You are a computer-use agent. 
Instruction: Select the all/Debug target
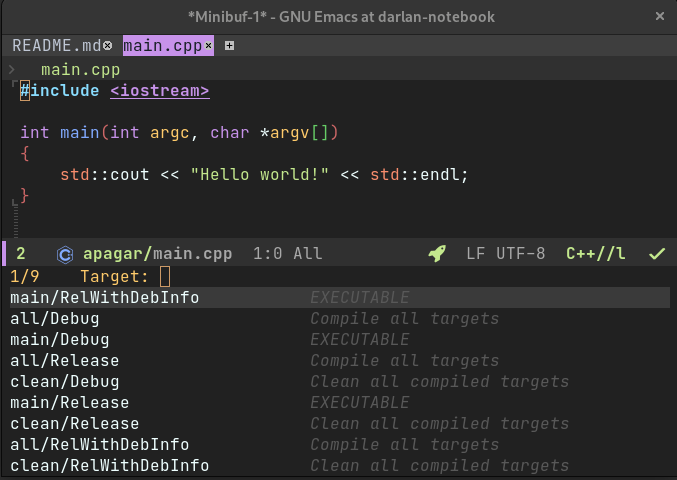(340, 319)
